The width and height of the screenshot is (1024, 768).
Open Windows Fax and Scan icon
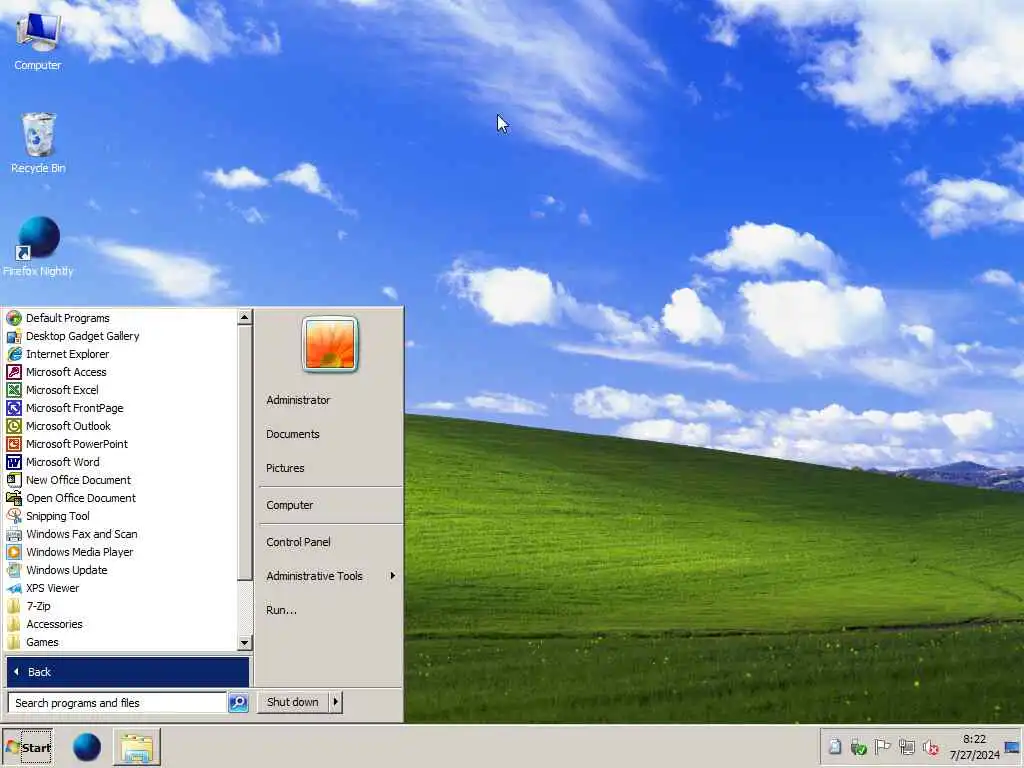tap(14, 534)
